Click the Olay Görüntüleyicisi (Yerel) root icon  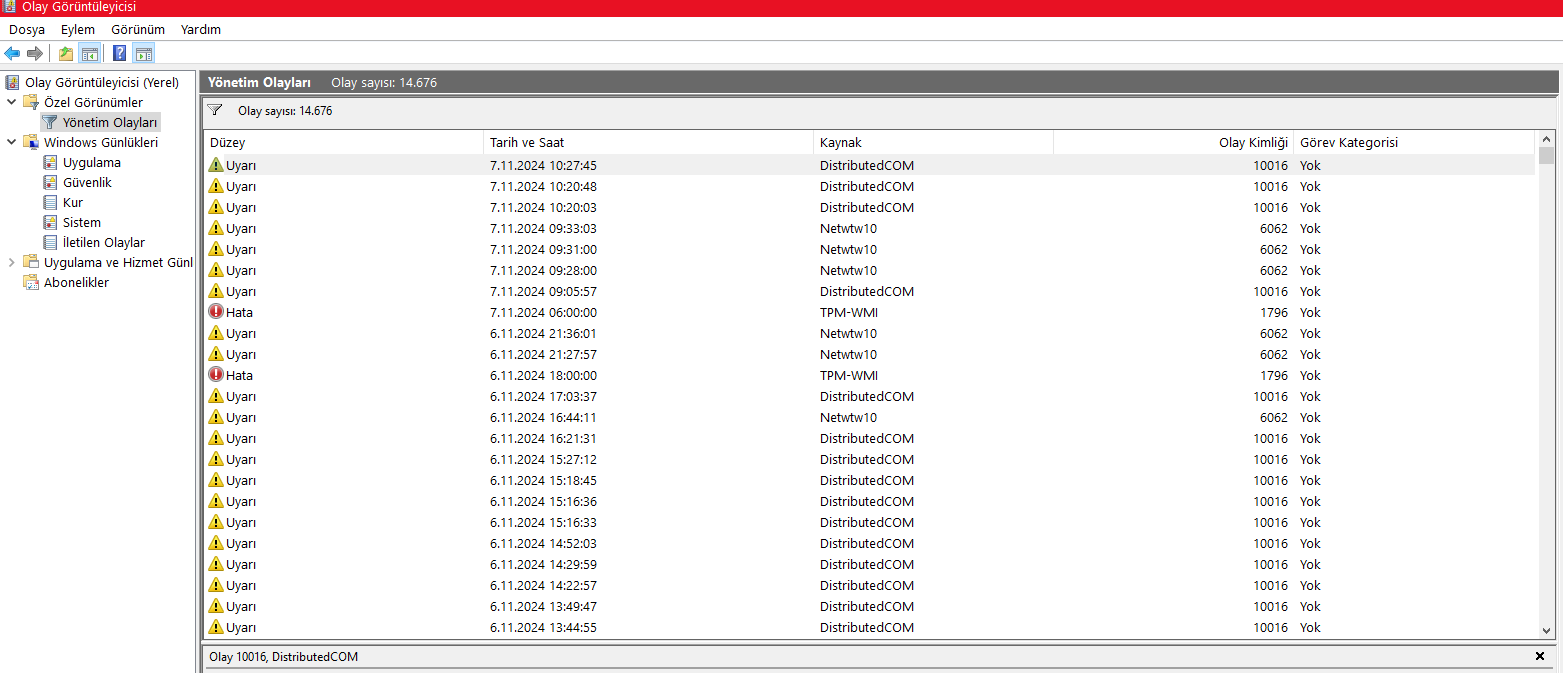(13, 82)
